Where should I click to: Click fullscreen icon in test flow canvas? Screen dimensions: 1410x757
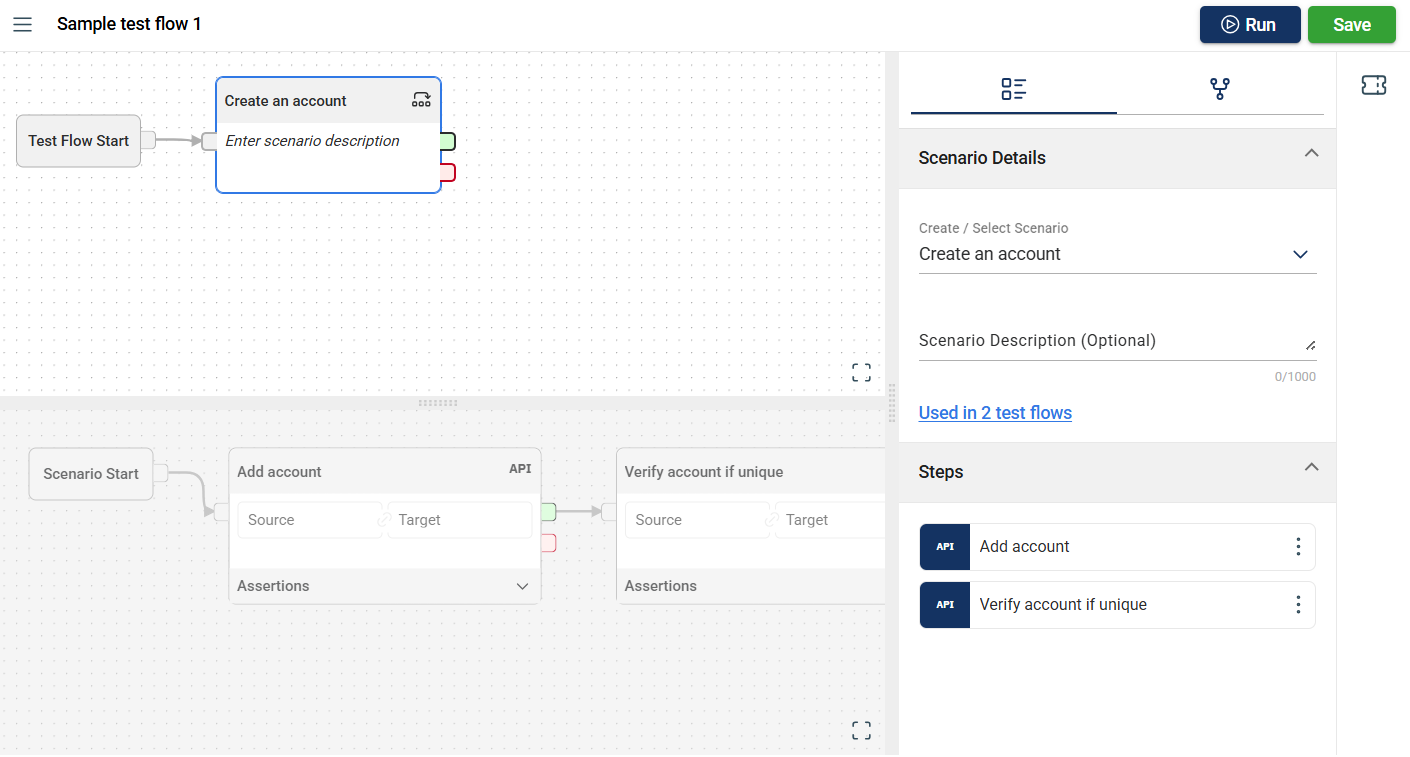[x=861, y=373]
